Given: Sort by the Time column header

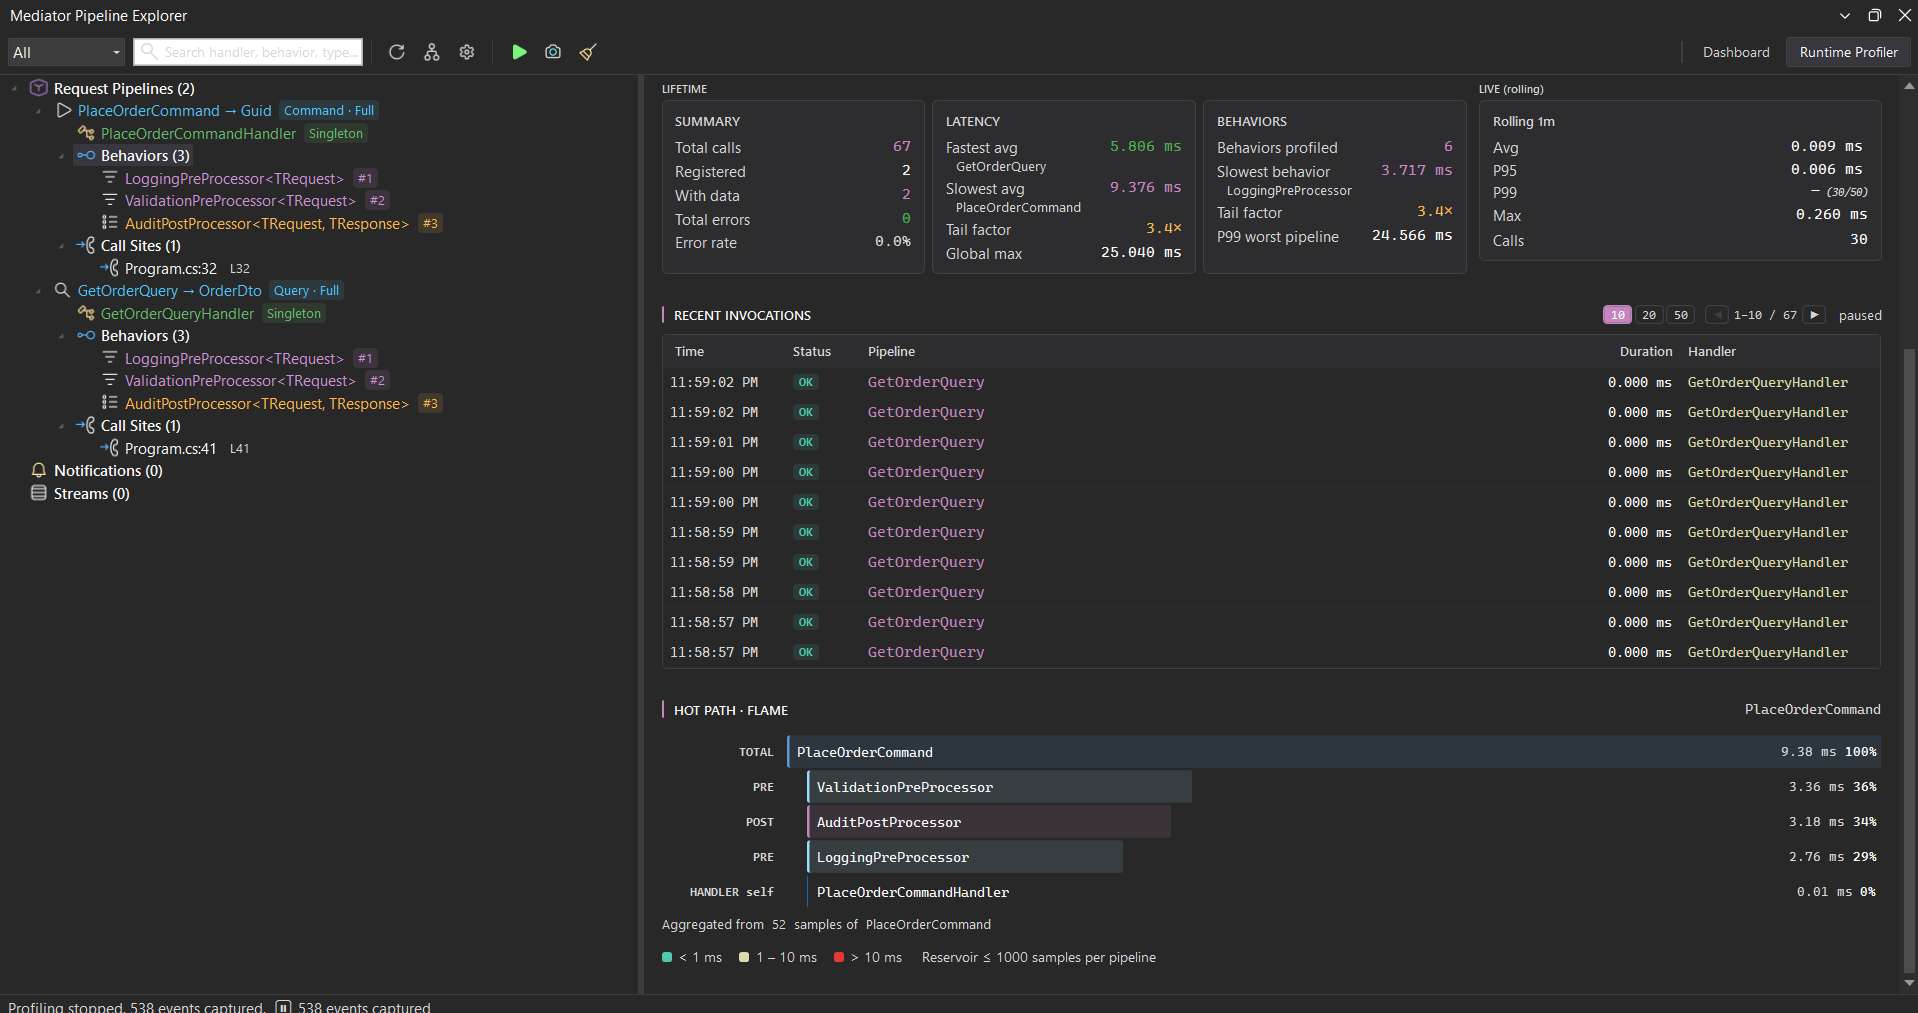Looking at the screenshot, I should click(x=689, y=351).
